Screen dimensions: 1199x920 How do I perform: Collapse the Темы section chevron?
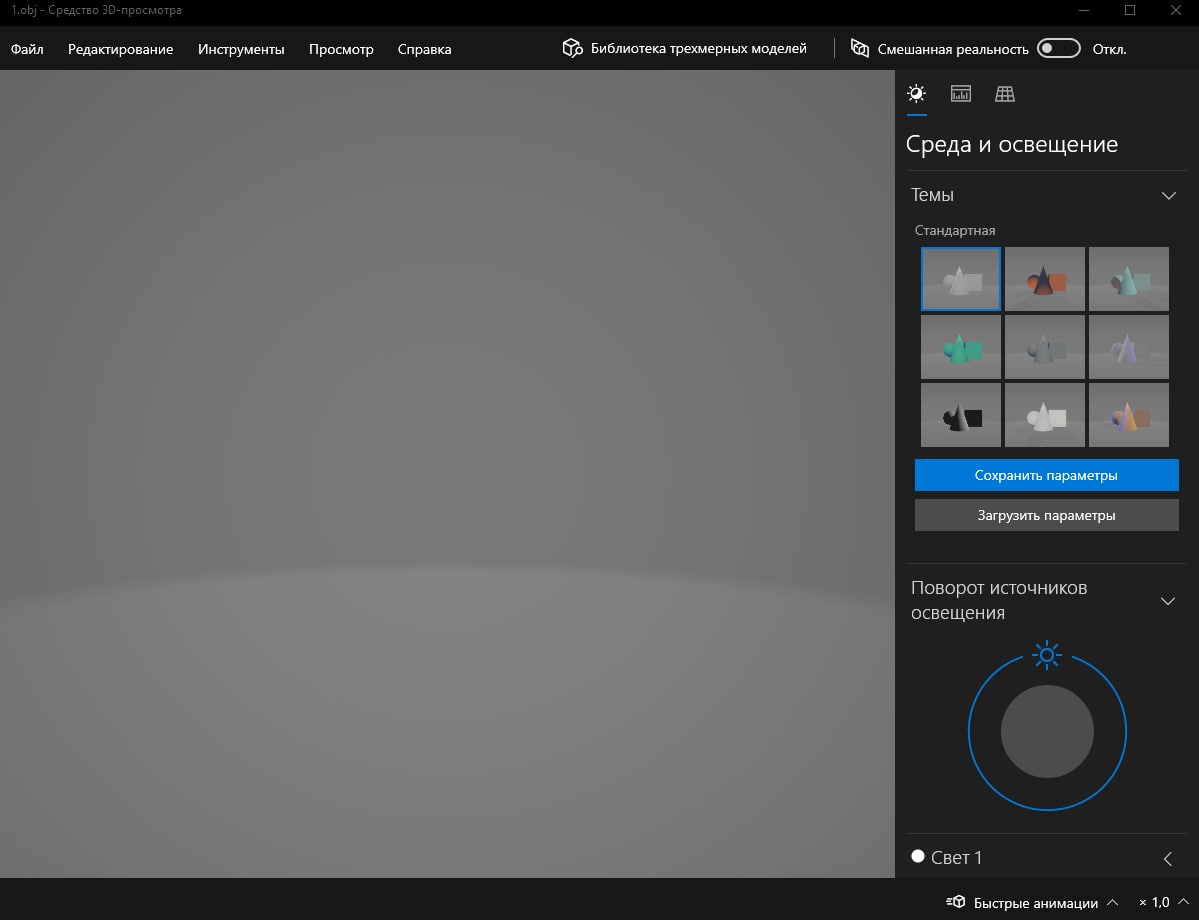click(x=1168, y=196)
